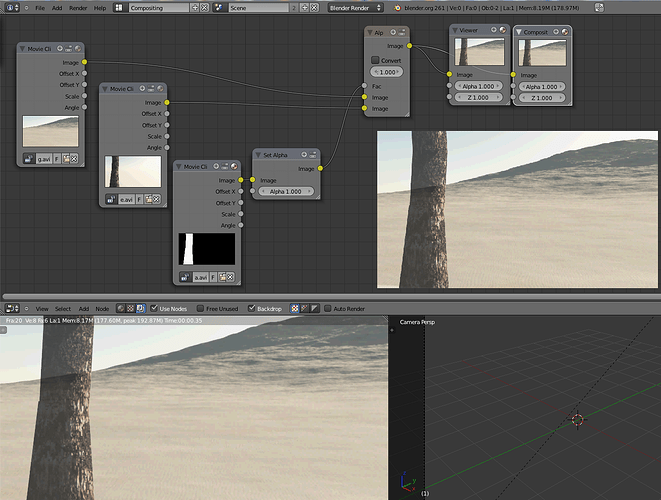Toggle preview sphere icon on g.avi node
Viewport: 661px width, 500px height.
(x=78, y=48)
